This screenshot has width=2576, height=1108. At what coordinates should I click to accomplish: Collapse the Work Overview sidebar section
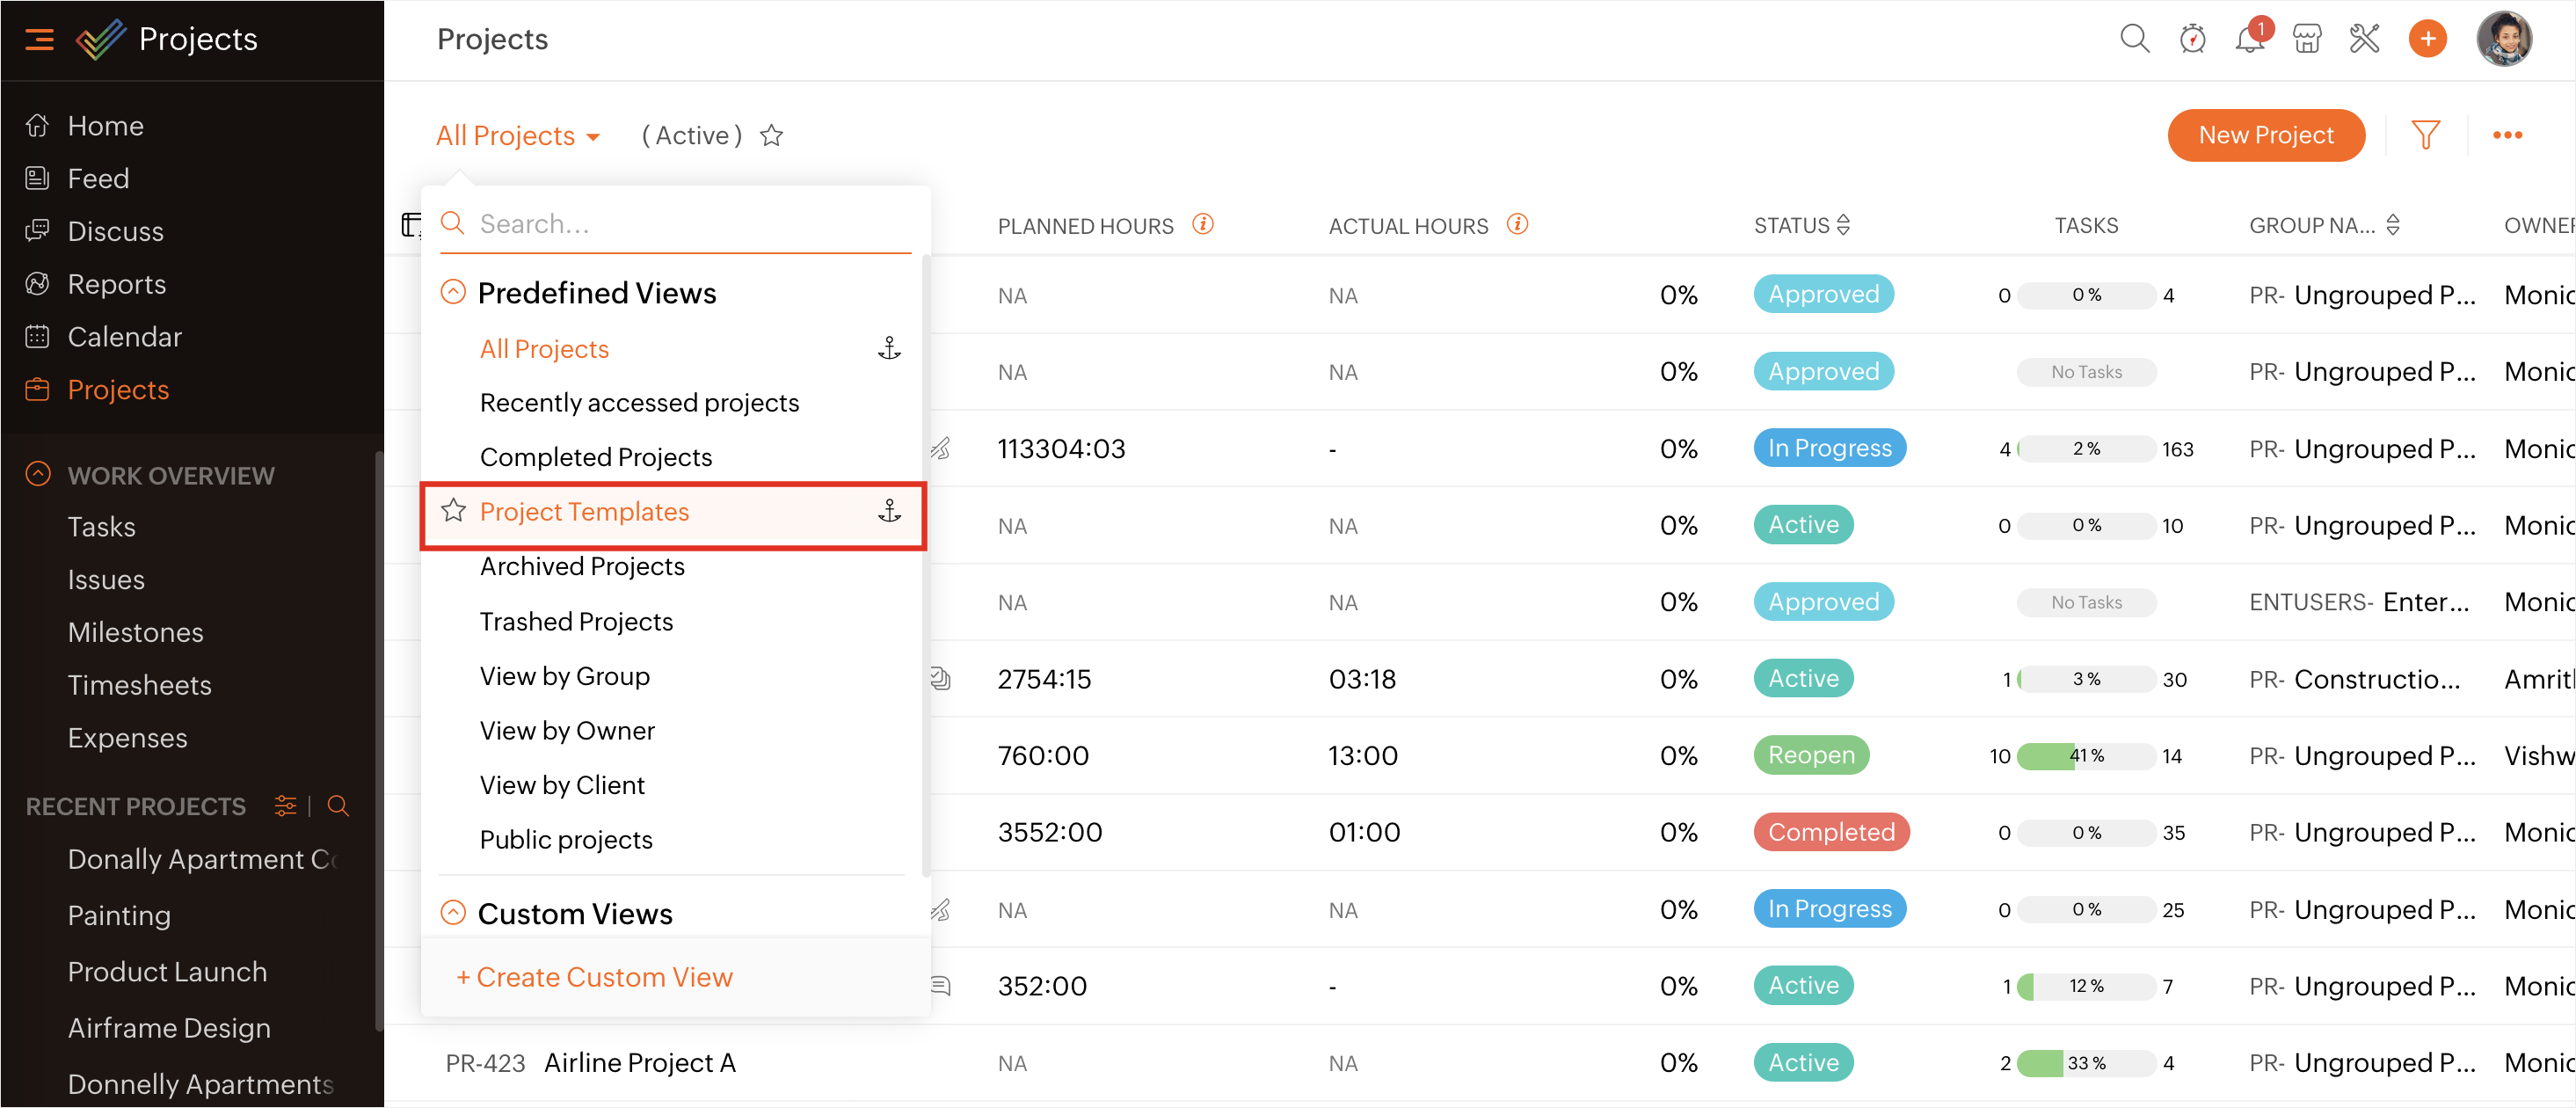coord(38,474)
